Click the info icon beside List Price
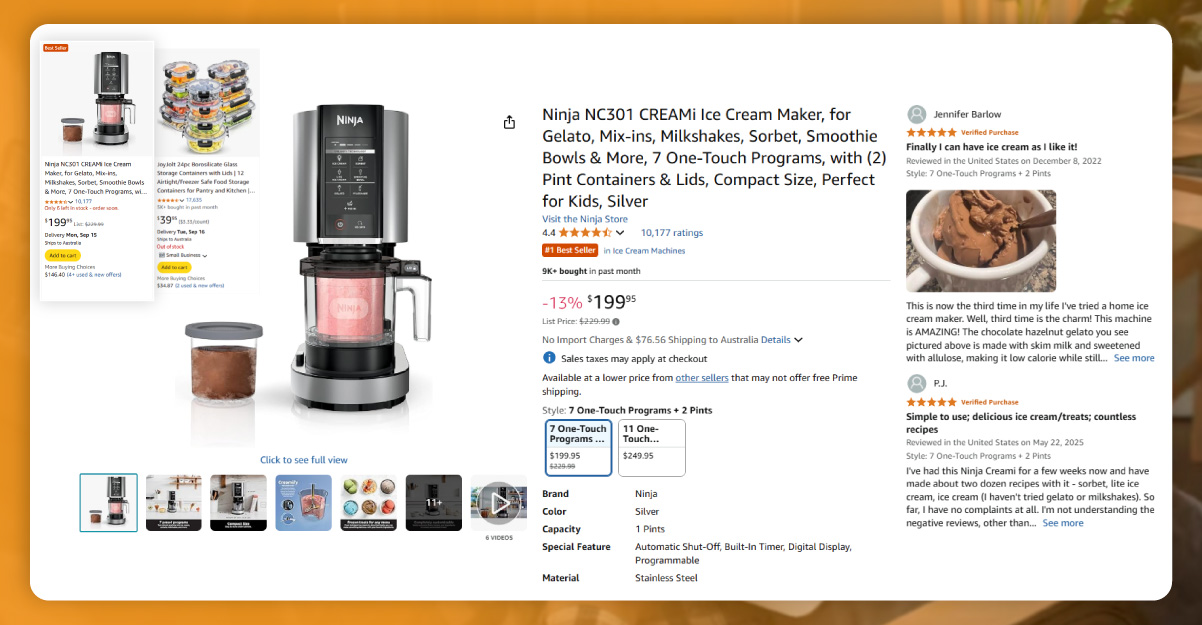 point(616,321)
